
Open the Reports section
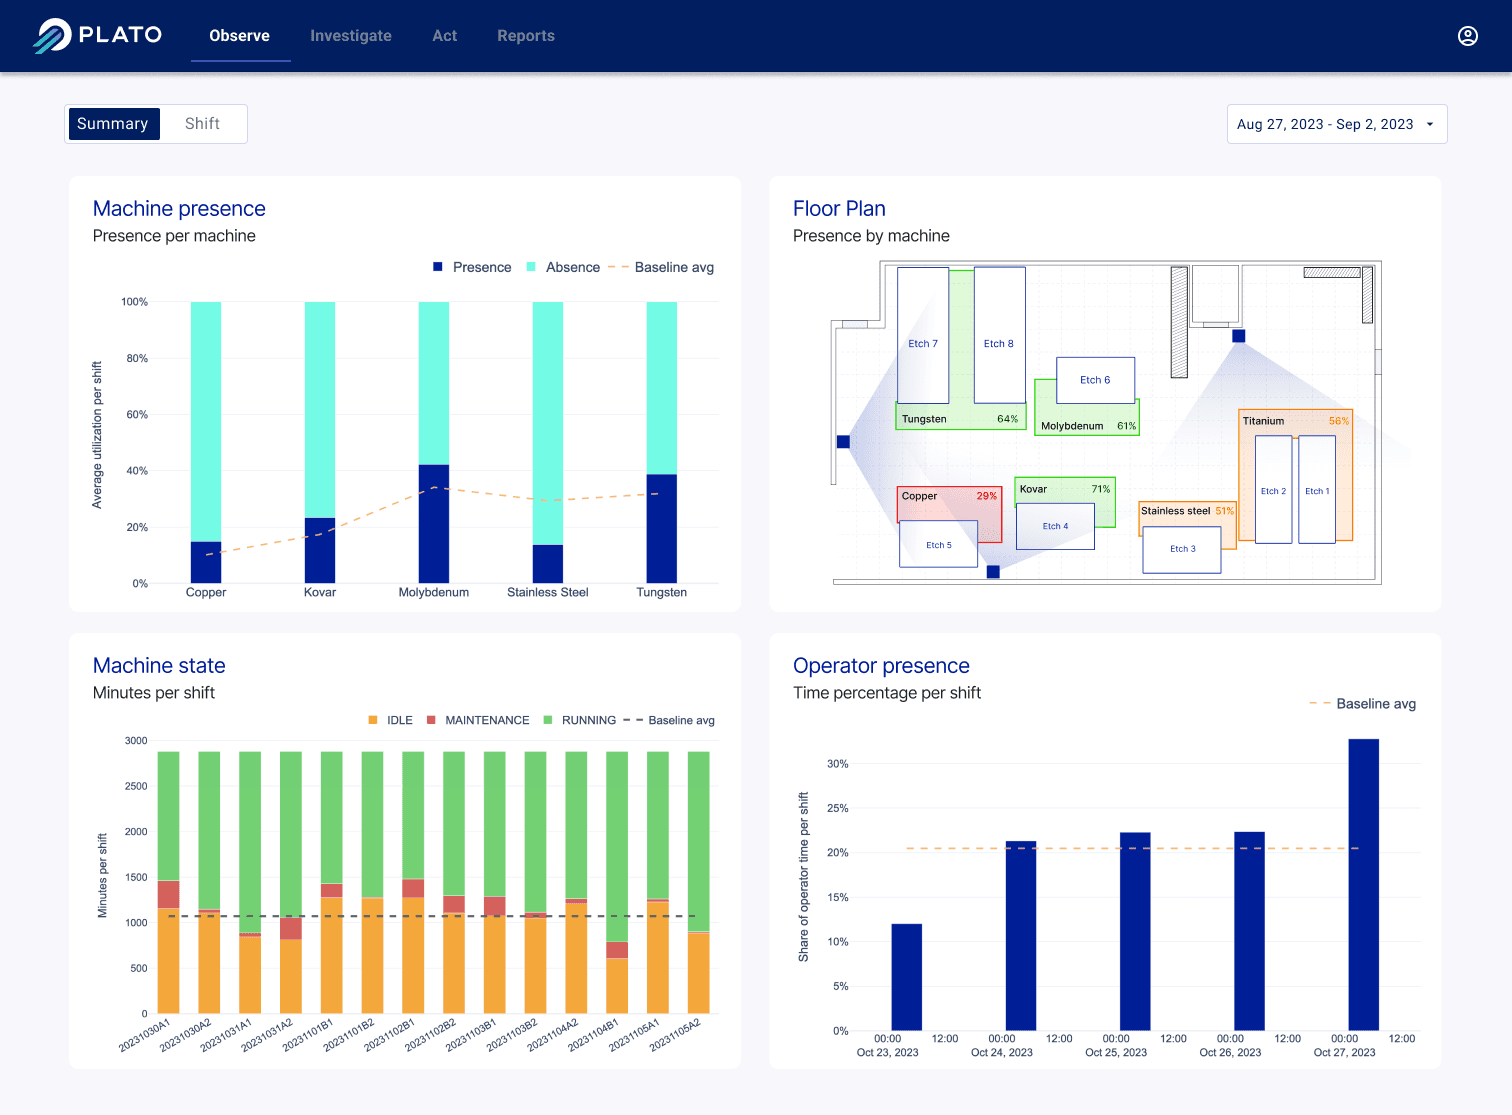coord(526,35)
